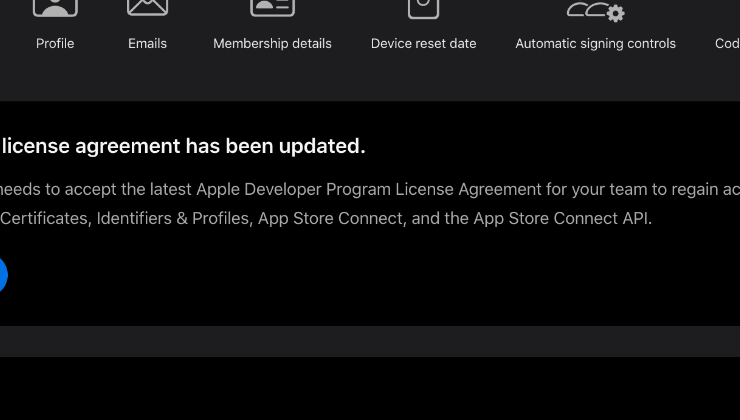Open the Emails envelope icon
This screenshot has width=740, height=420.
[147, 8]
